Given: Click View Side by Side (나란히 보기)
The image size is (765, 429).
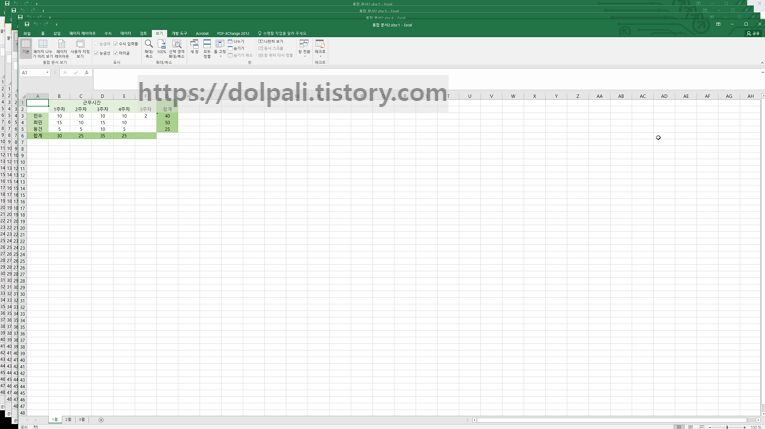Looking at the screenshot, I should (271, 42).
